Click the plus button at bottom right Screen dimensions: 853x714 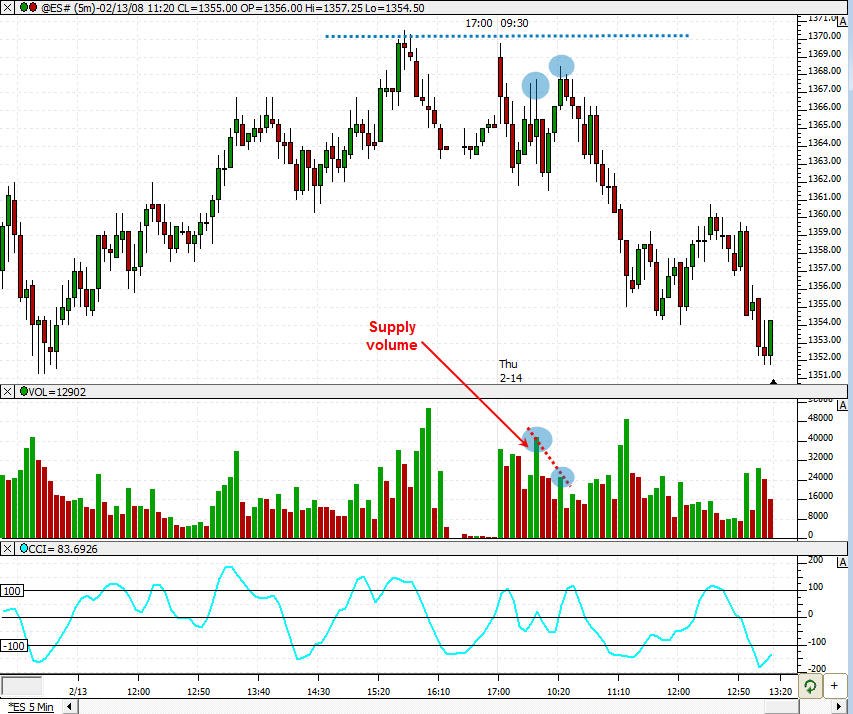(x=837, y=687)
